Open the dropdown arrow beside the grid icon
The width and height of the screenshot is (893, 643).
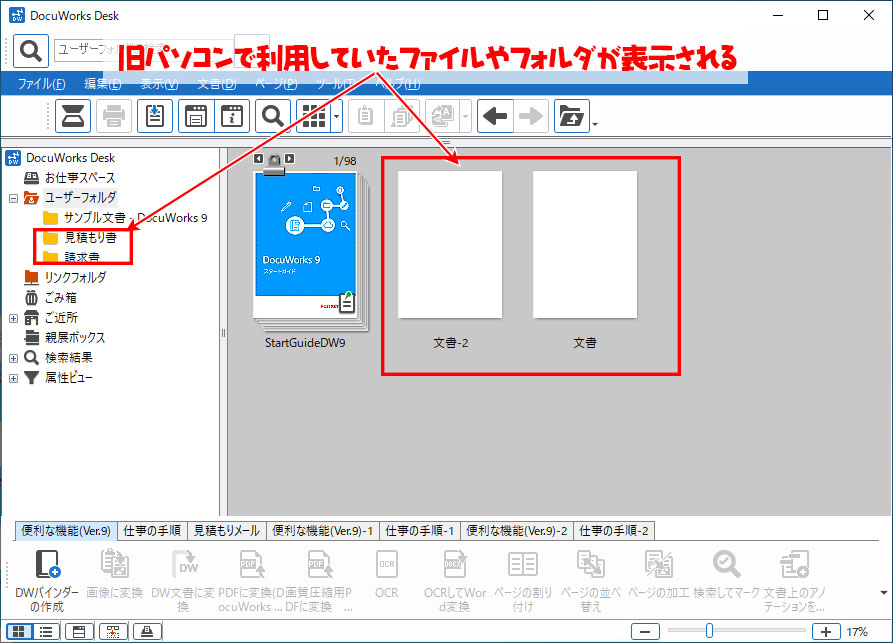click(337, 116)
